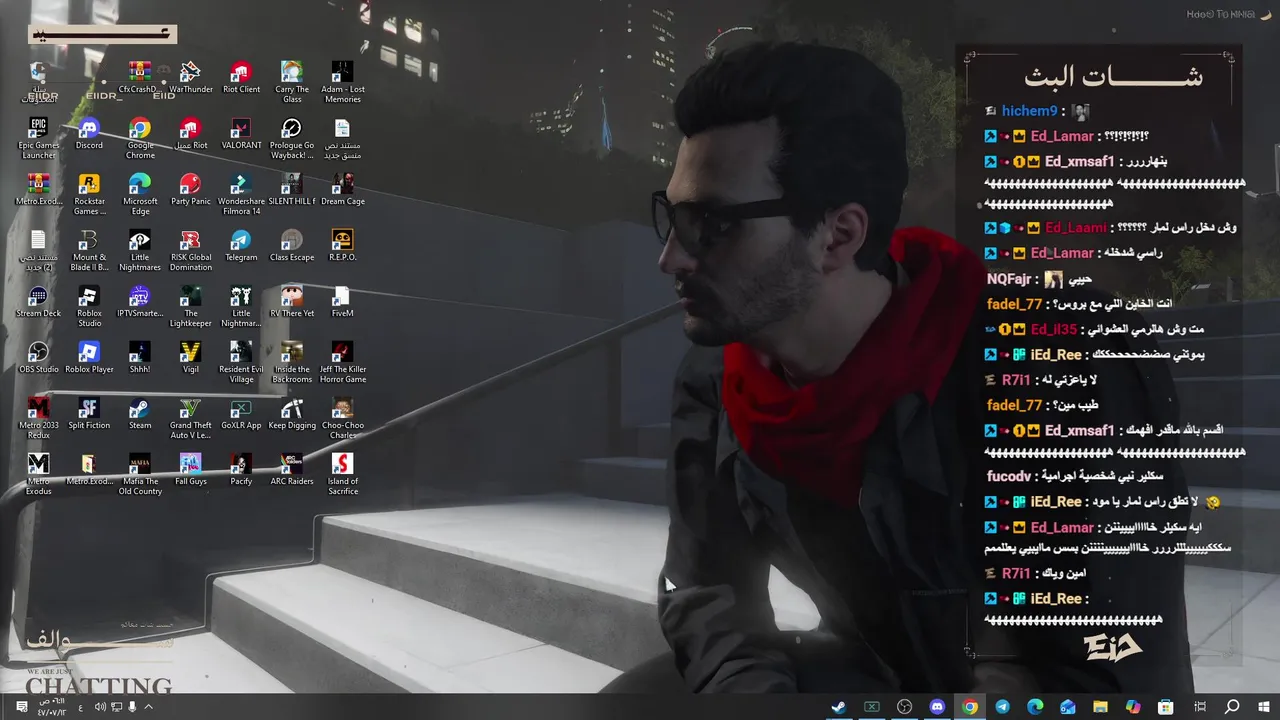
Task: Open the Epic Games Launcher shortcut
Action: (38, 138)
